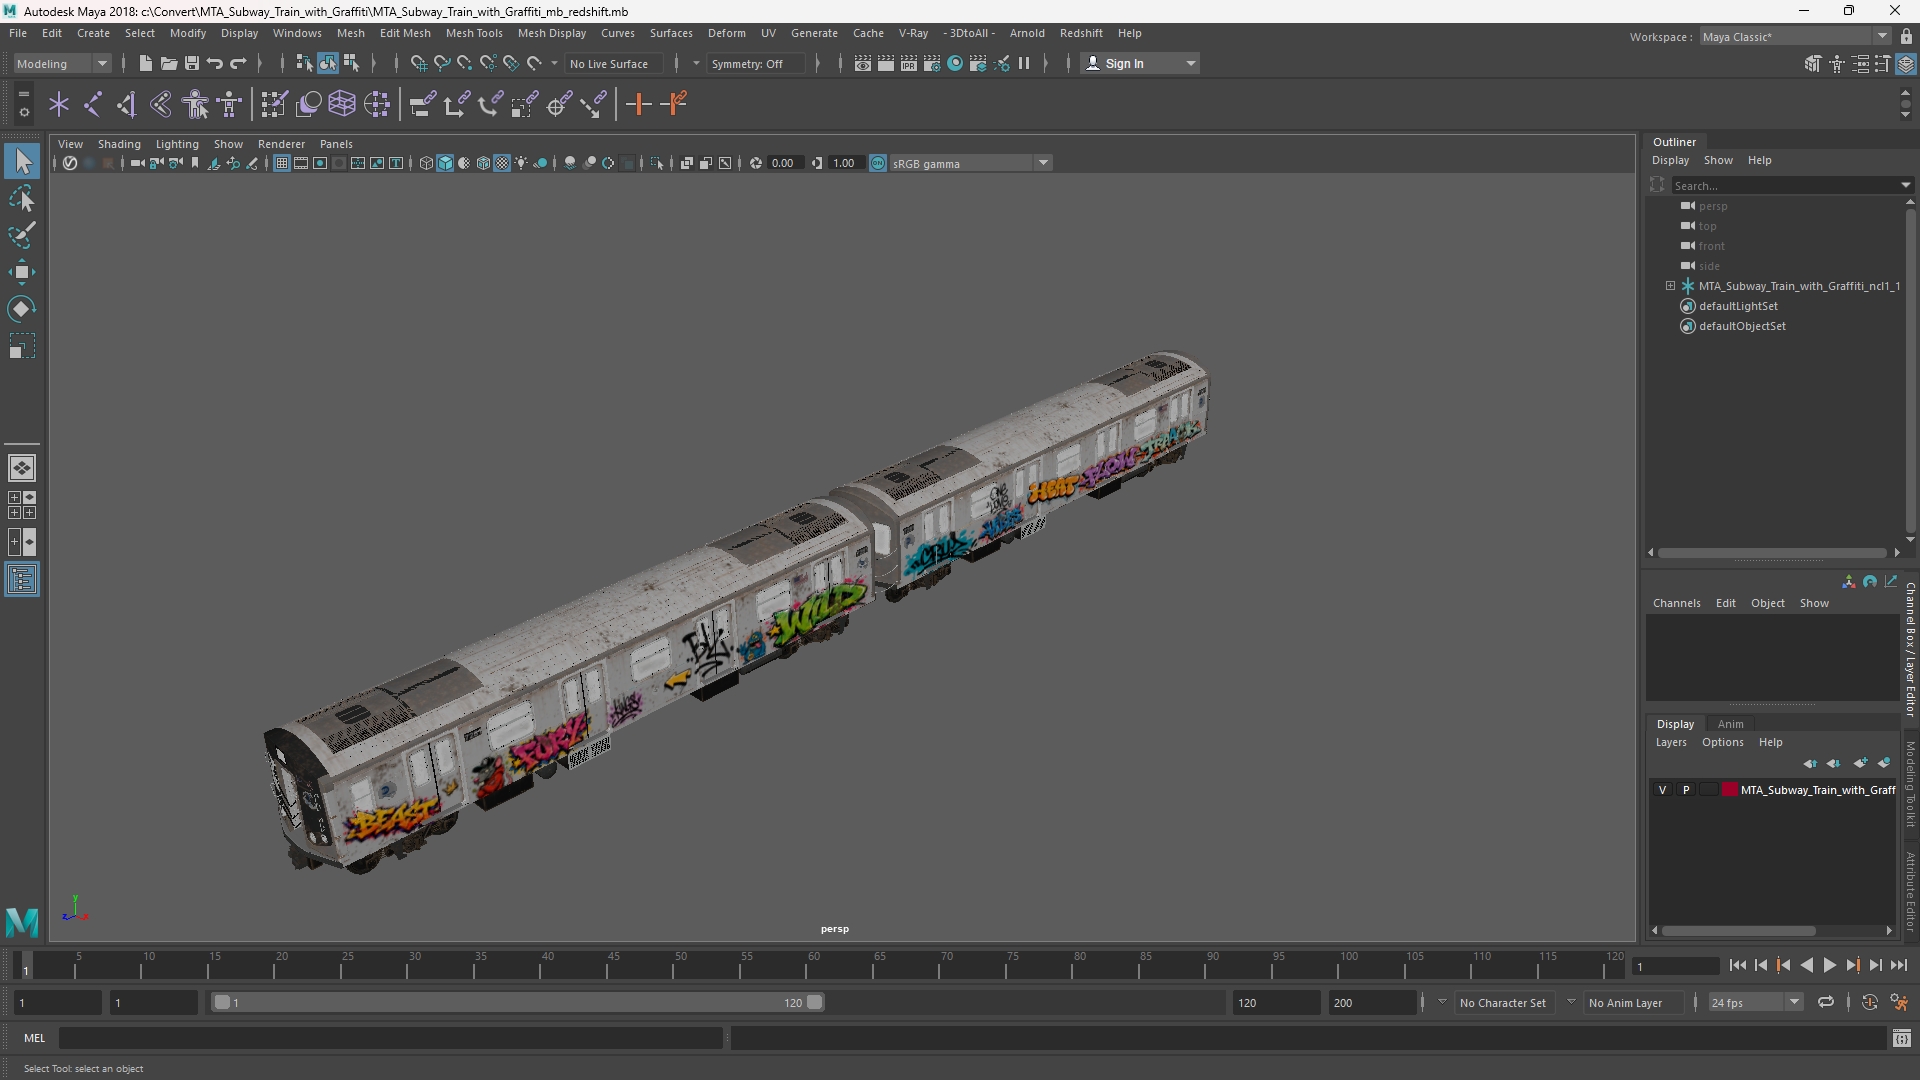Click the Undo arrow icon
Screen dimensions: 1920x1080
coord(215,63)
